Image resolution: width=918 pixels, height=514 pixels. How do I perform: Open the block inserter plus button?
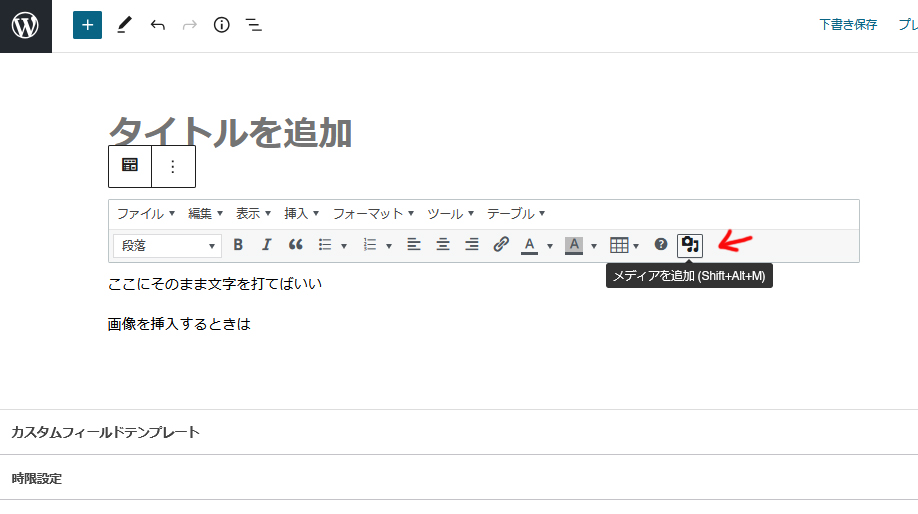pyautogui.click(x=88, y=25)
